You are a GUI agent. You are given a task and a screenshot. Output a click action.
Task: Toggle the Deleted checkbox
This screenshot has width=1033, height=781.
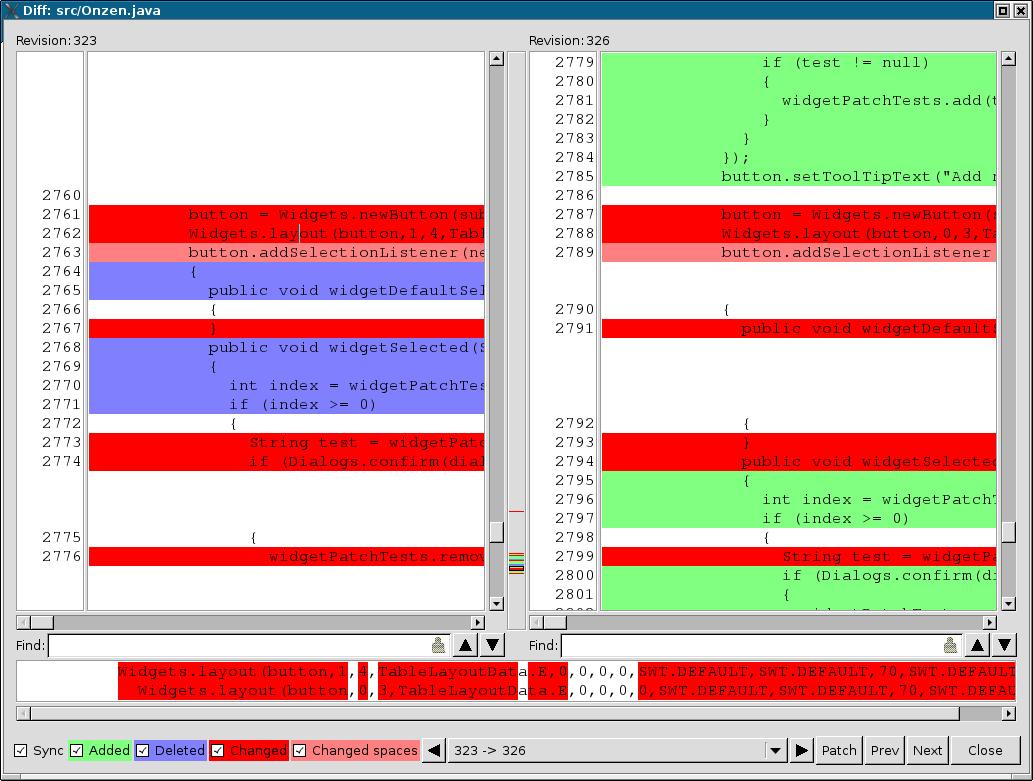(x=142, y=750)
